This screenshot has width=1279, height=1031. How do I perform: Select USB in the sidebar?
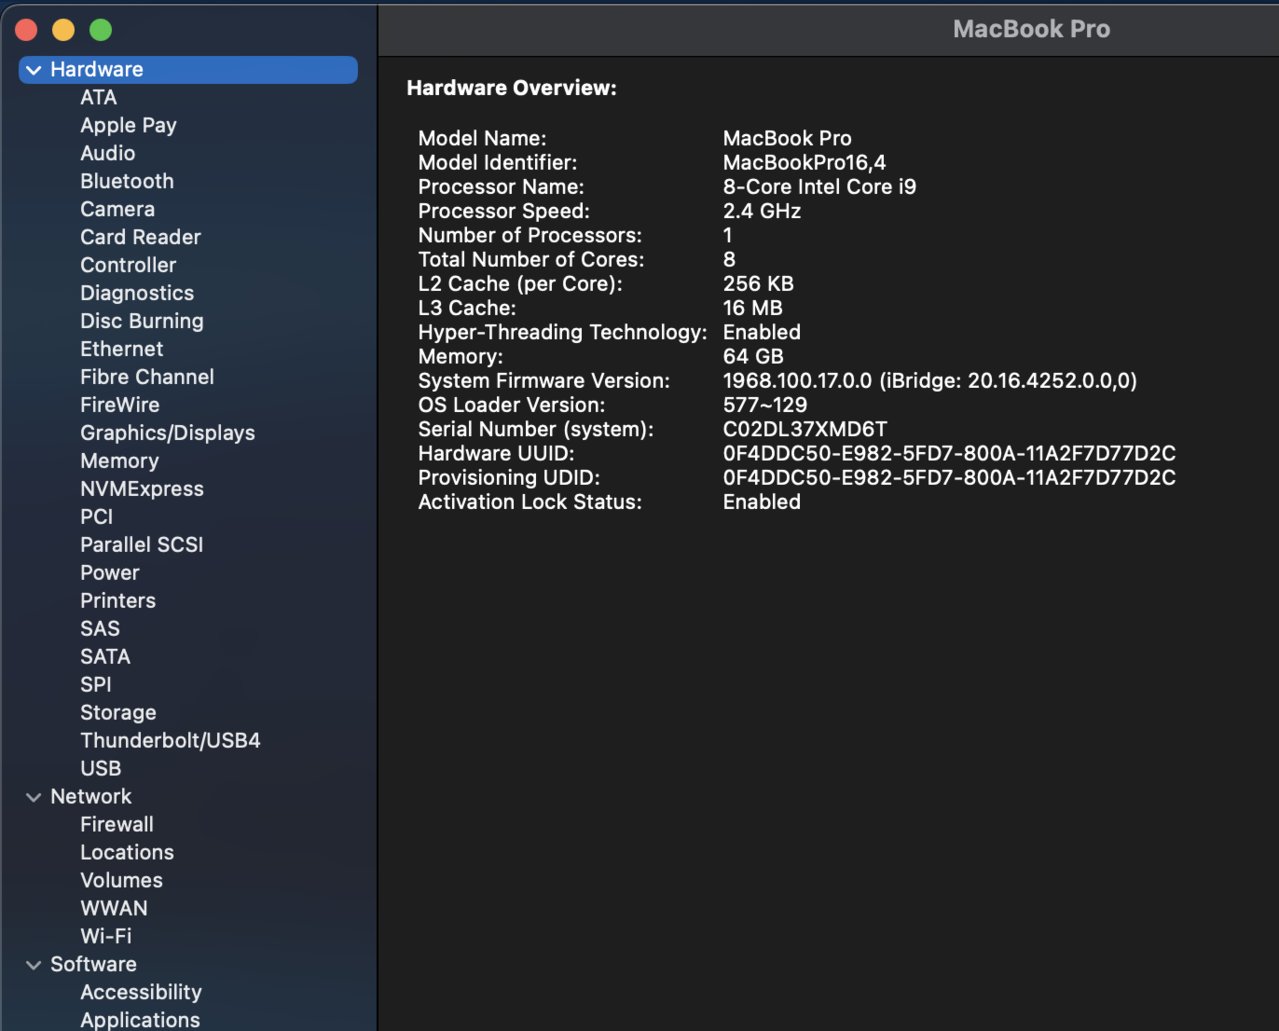101,770
